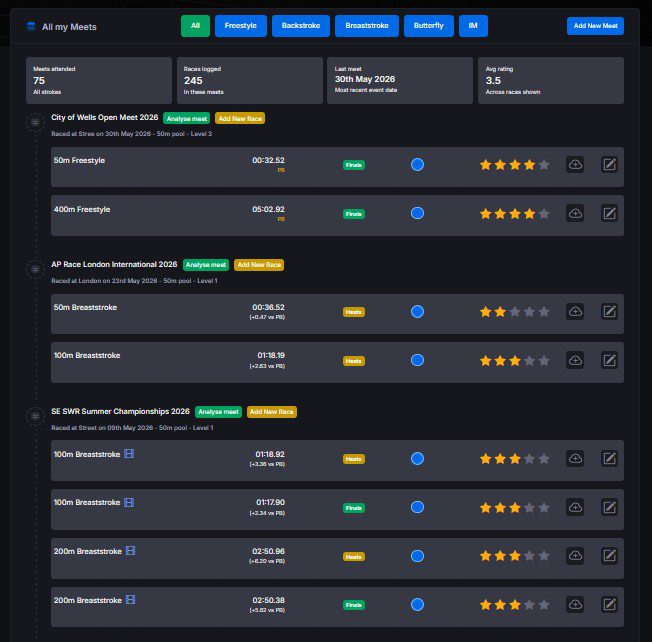Open video film icon on 01:18.92 Breaststroke race
The height and width of the screenshot is (642, 652).
(129, 454)
